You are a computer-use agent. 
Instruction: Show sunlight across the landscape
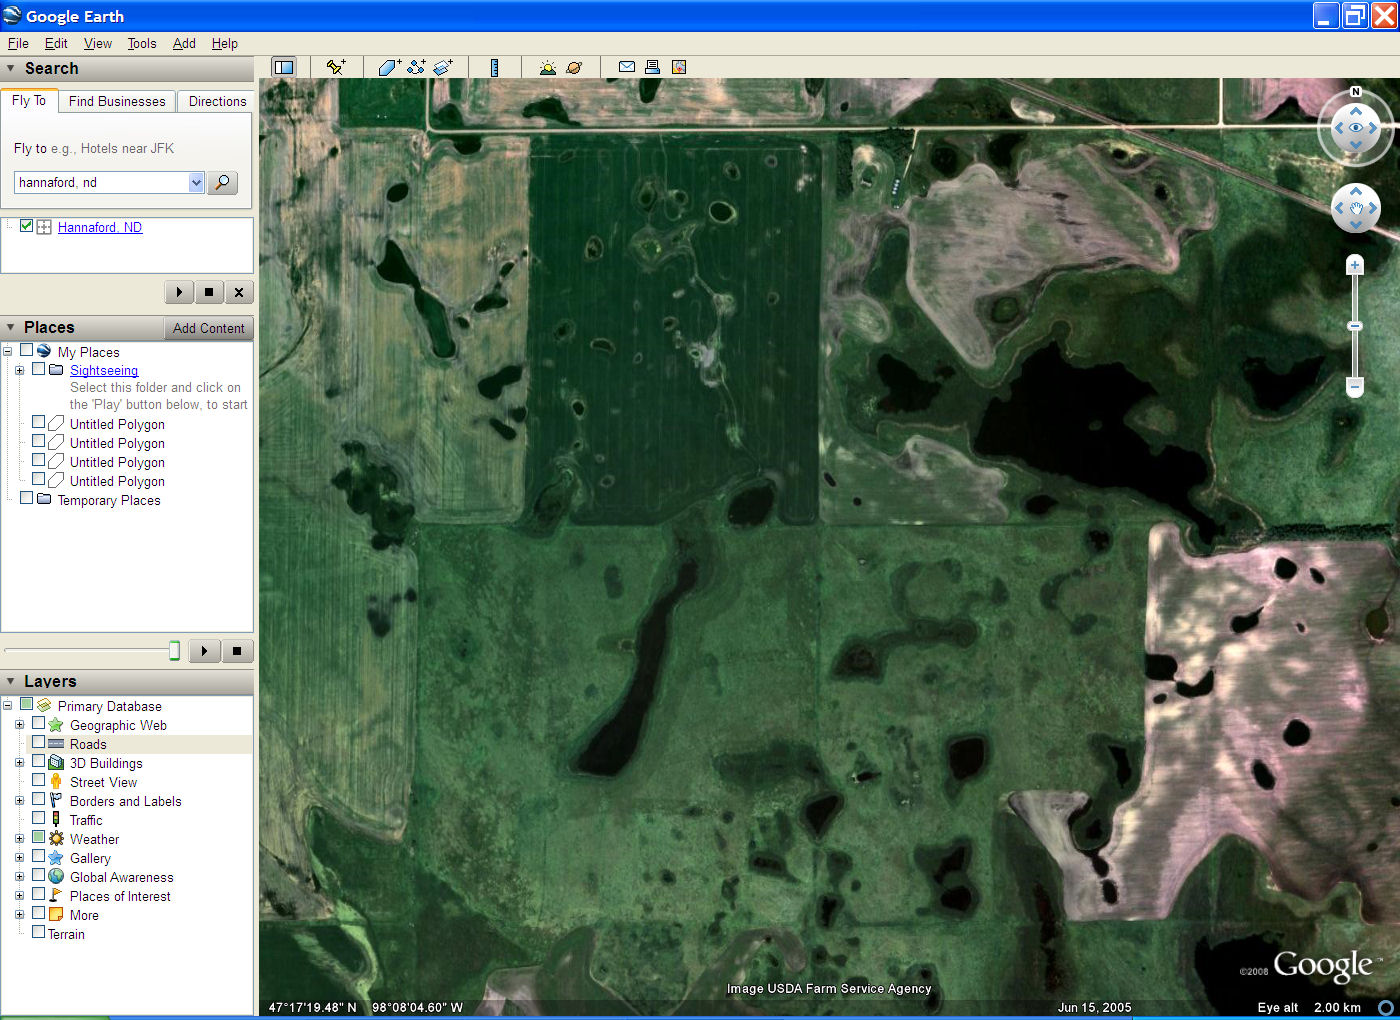click(x=548, y=67)
